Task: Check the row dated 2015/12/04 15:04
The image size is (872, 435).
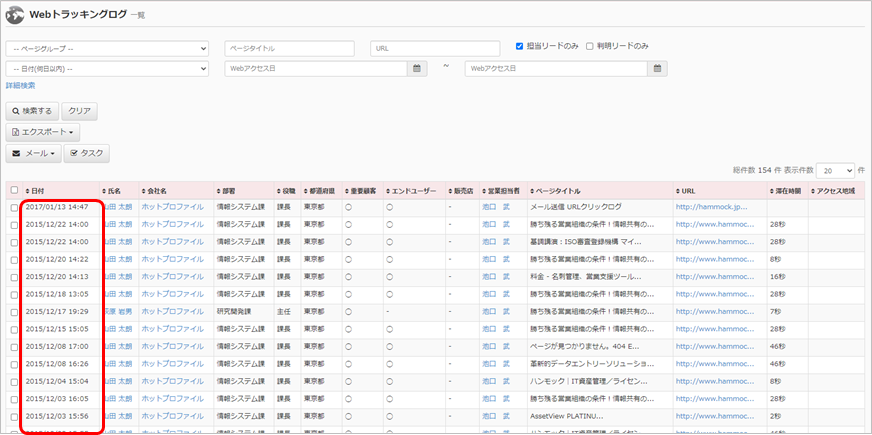Action: coord(14,381)
